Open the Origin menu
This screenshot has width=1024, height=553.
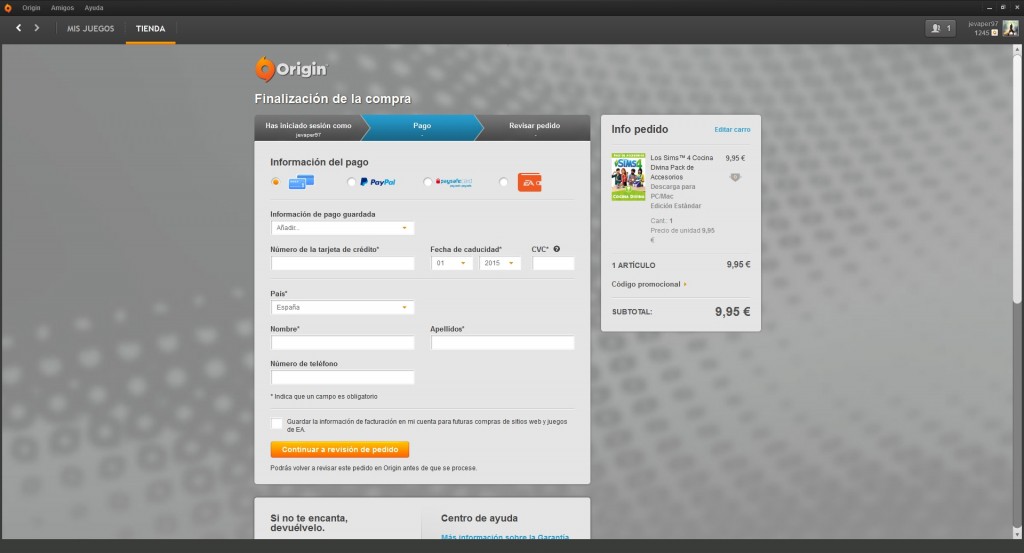click(31, 8)
